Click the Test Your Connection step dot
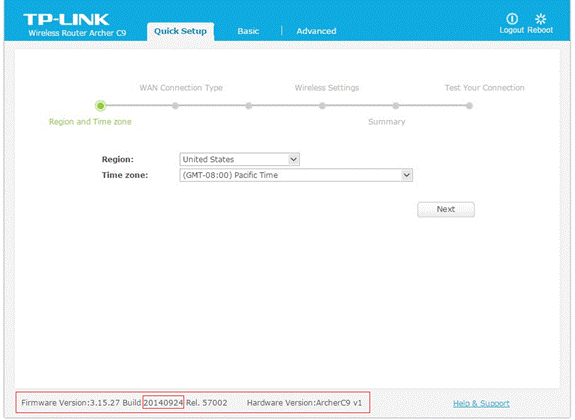Viewport: 575px width, 420px height. tap(469, 106)
